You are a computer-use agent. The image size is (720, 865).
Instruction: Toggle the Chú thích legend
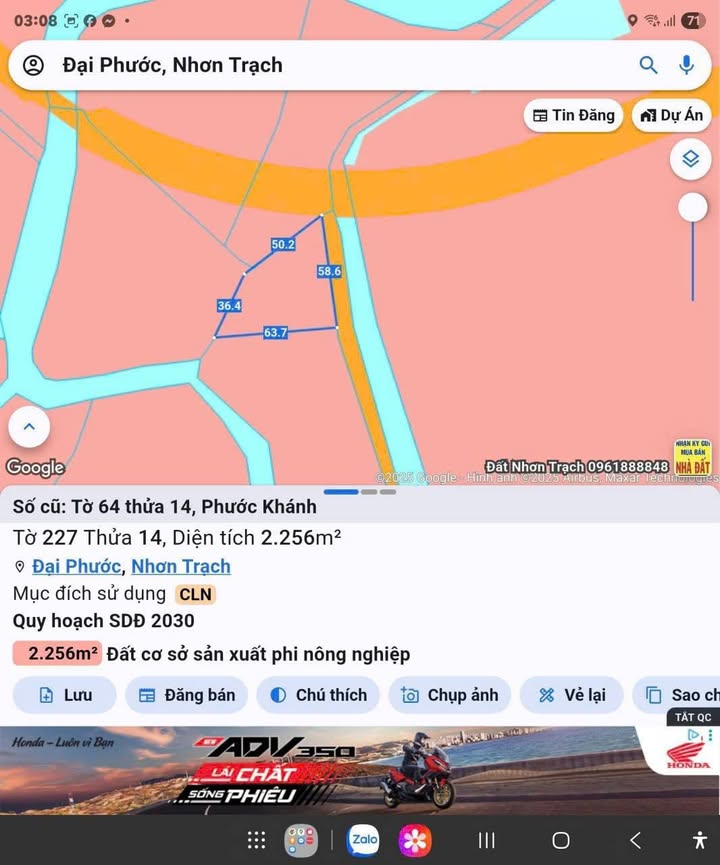318,695
